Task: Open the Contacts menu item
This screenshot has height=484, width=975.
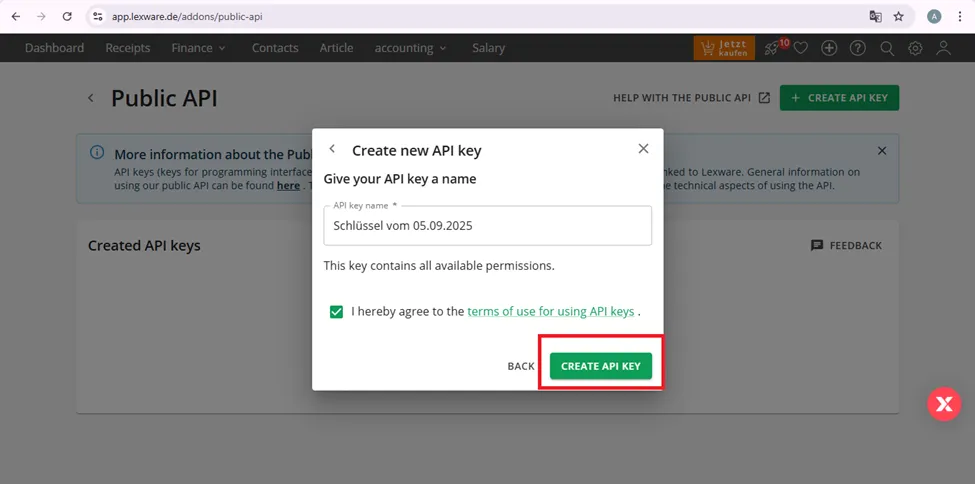Action: (x=275, y=48)
